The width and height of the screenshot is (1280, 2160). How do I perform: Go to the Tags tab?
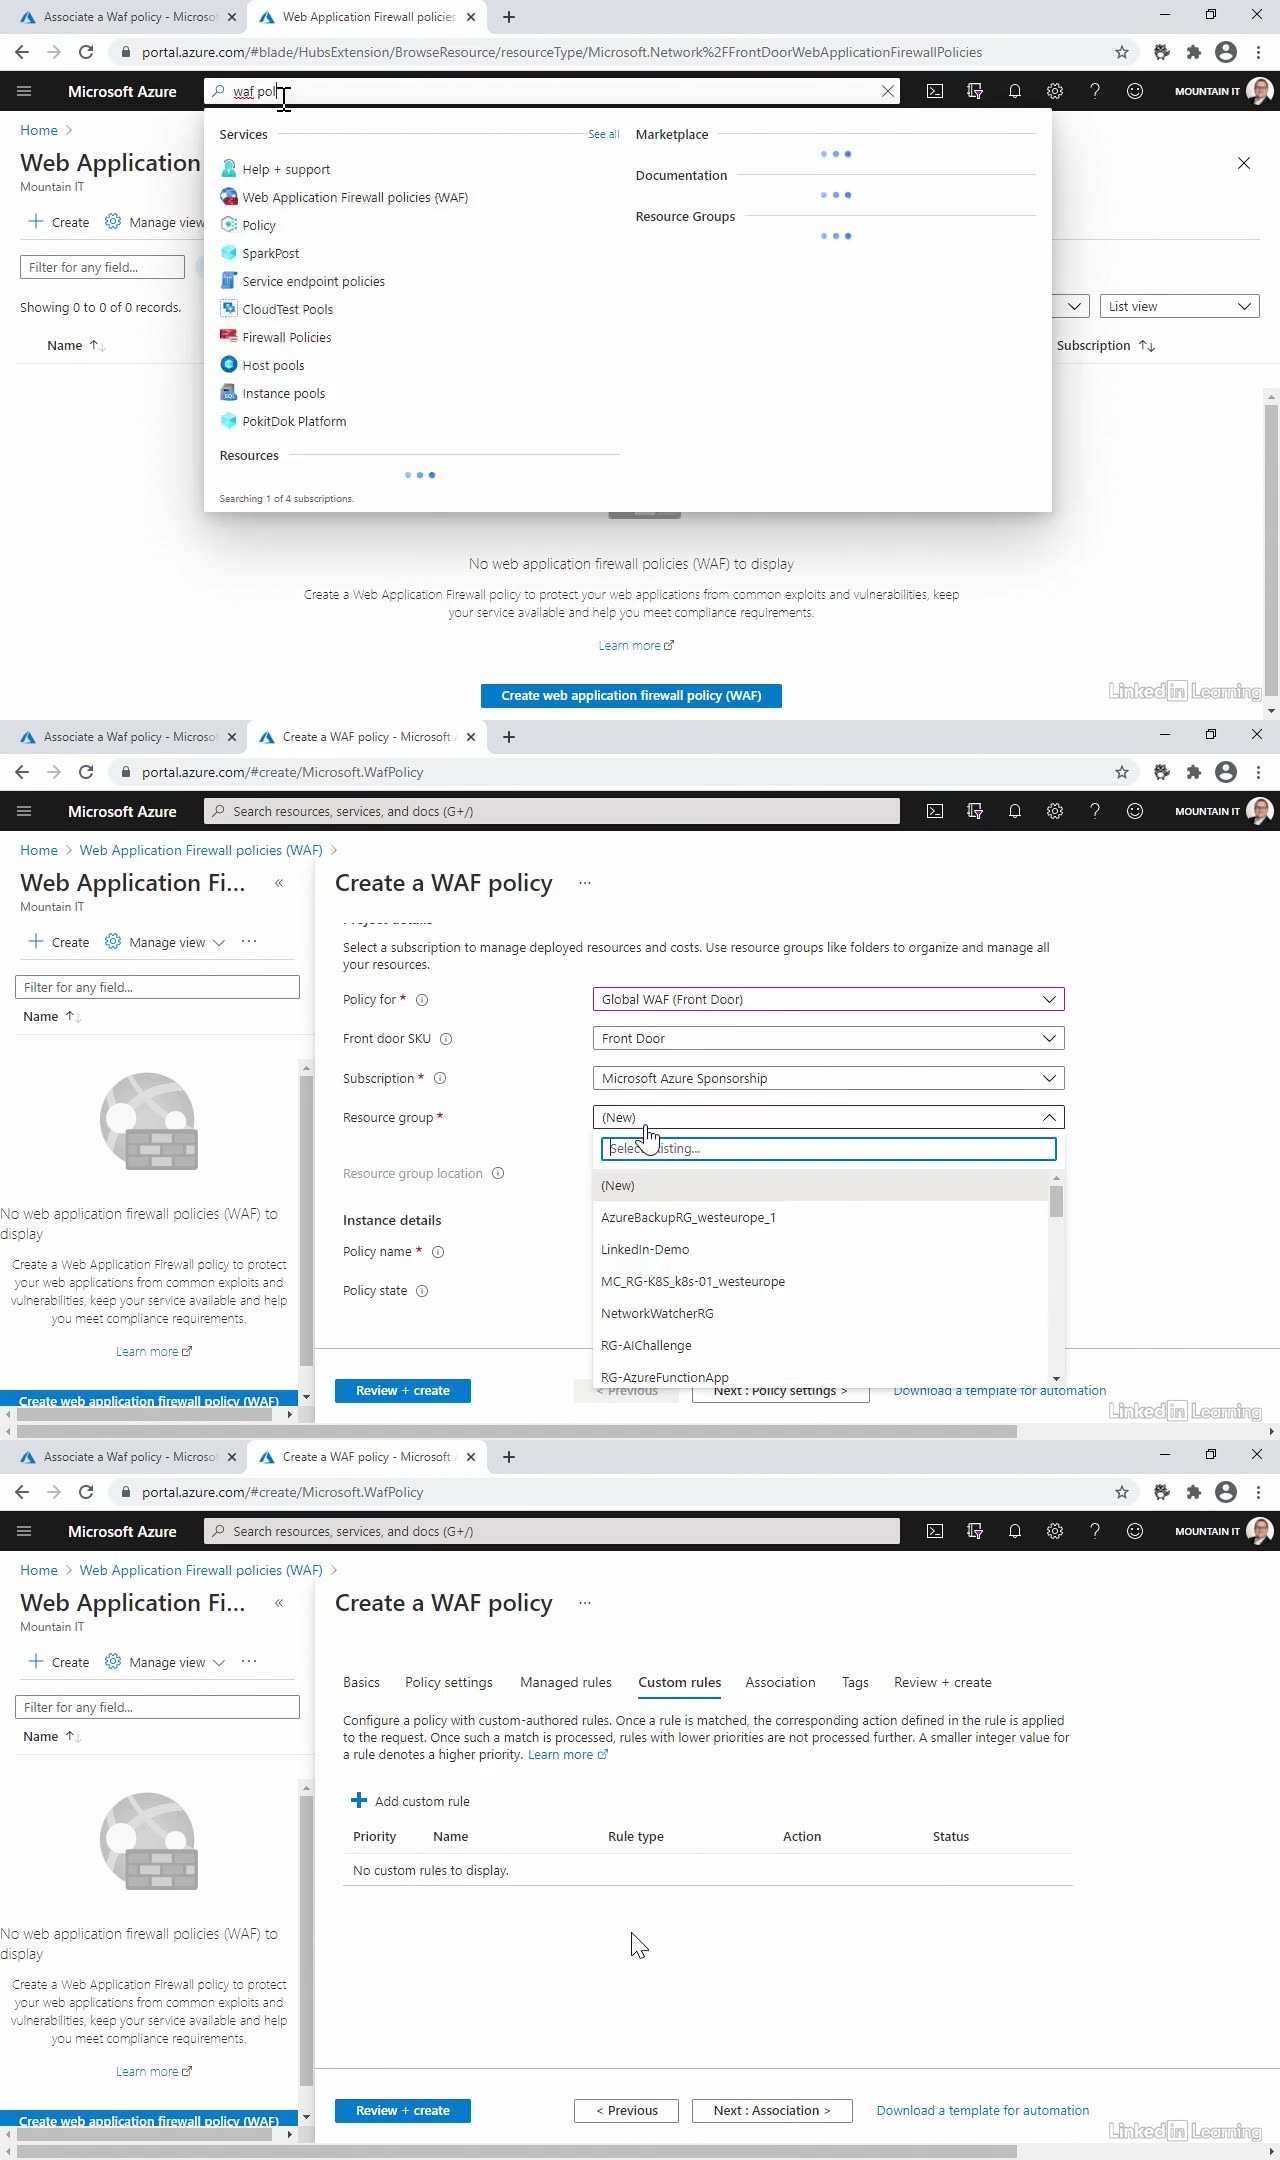855,1682
